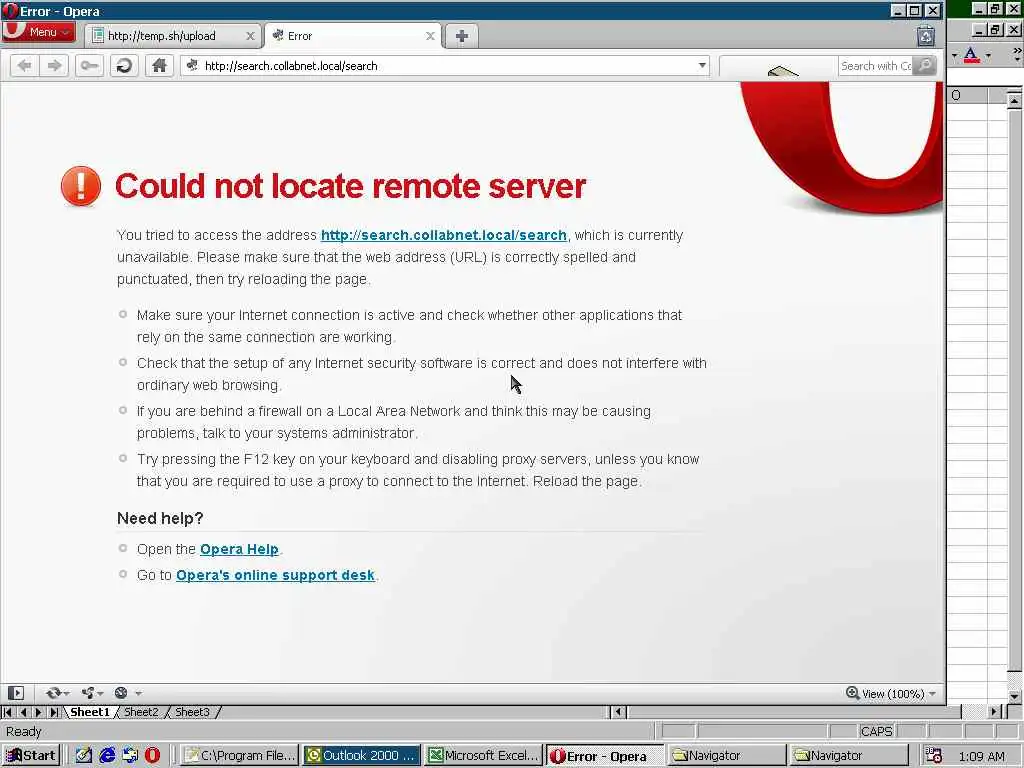The image size is (1024, 768).
Task: Go forward with the forward arrow
Action: click(54, 65)
